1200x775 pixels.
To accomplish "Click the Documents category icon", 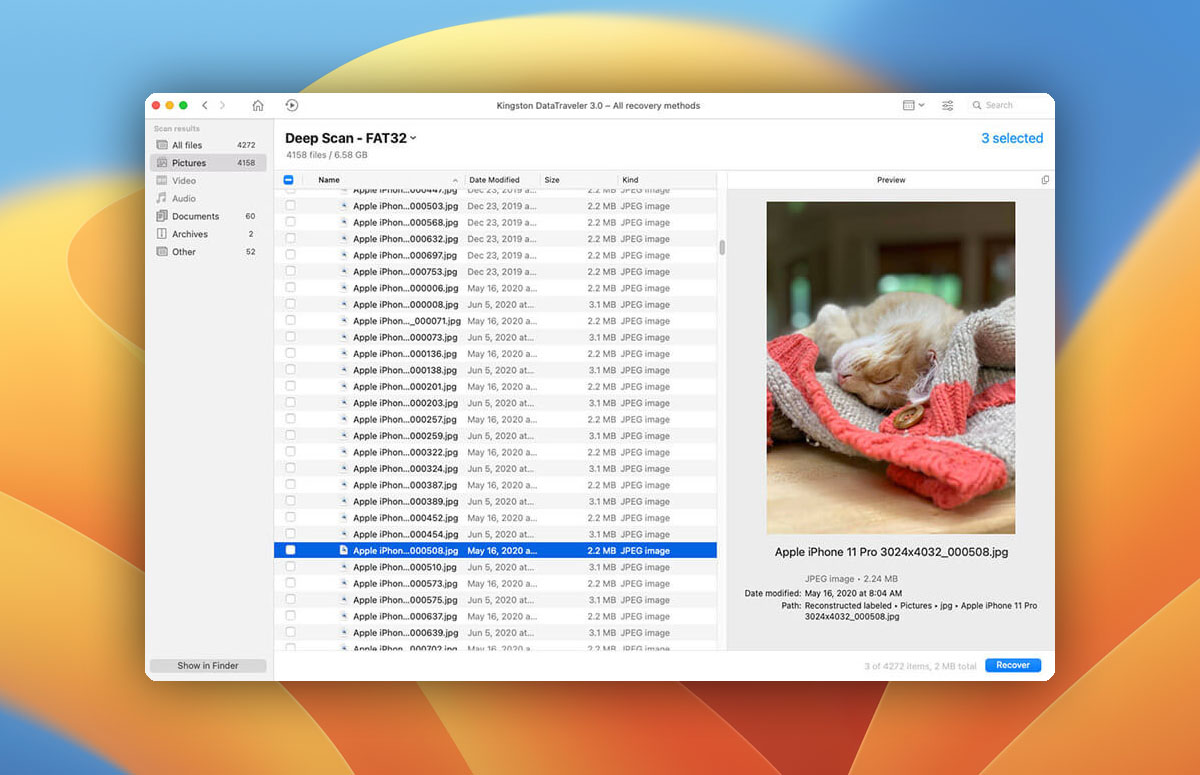I will click(162, 216).
